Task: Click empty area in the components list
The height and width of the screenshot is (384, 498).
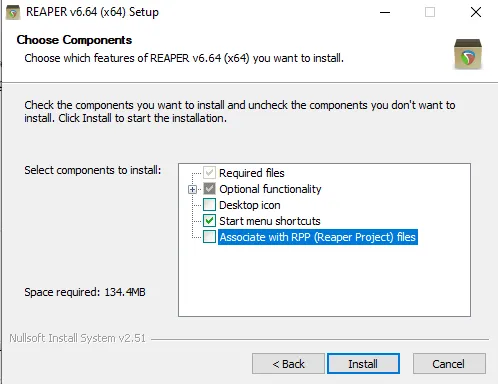Action: click(x=324, y=280)
